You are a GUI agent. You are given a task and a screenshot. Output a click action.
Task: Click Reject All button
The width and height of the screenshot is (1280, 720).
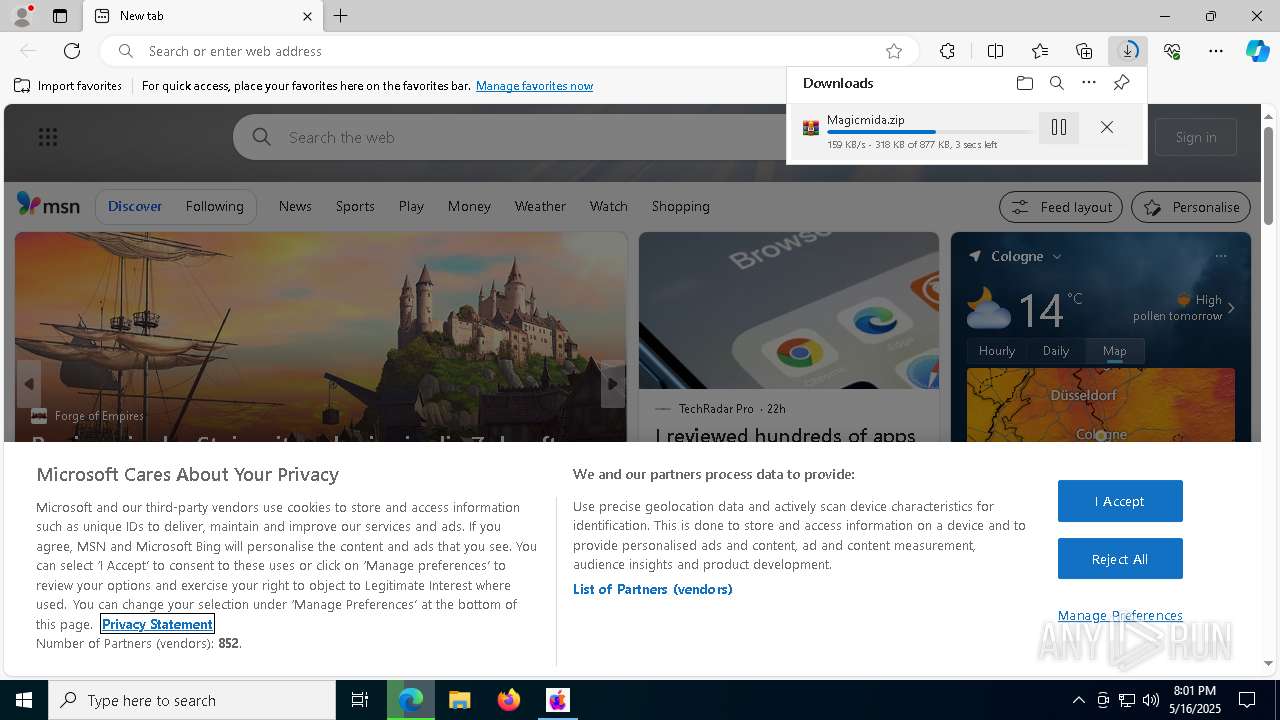(x=1120, y=559)
